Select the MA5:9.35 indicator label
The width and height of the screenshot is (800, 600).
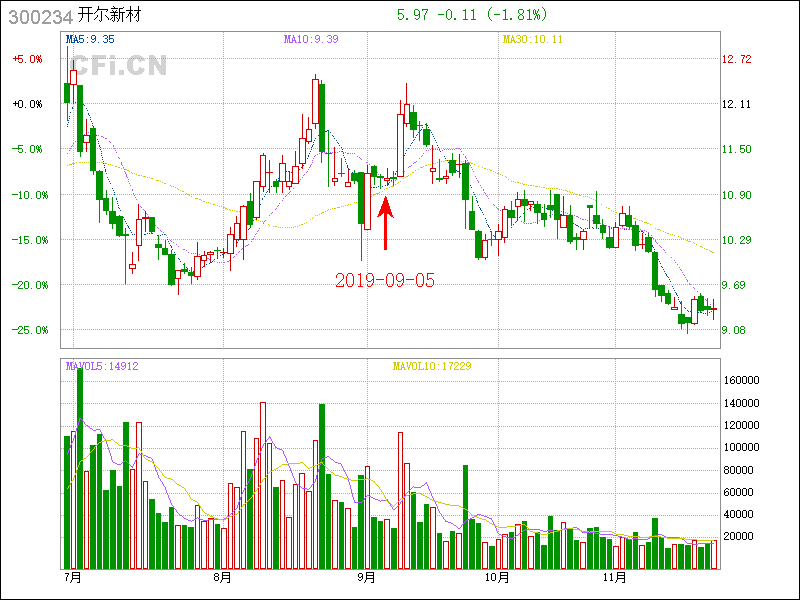point(89,39)
